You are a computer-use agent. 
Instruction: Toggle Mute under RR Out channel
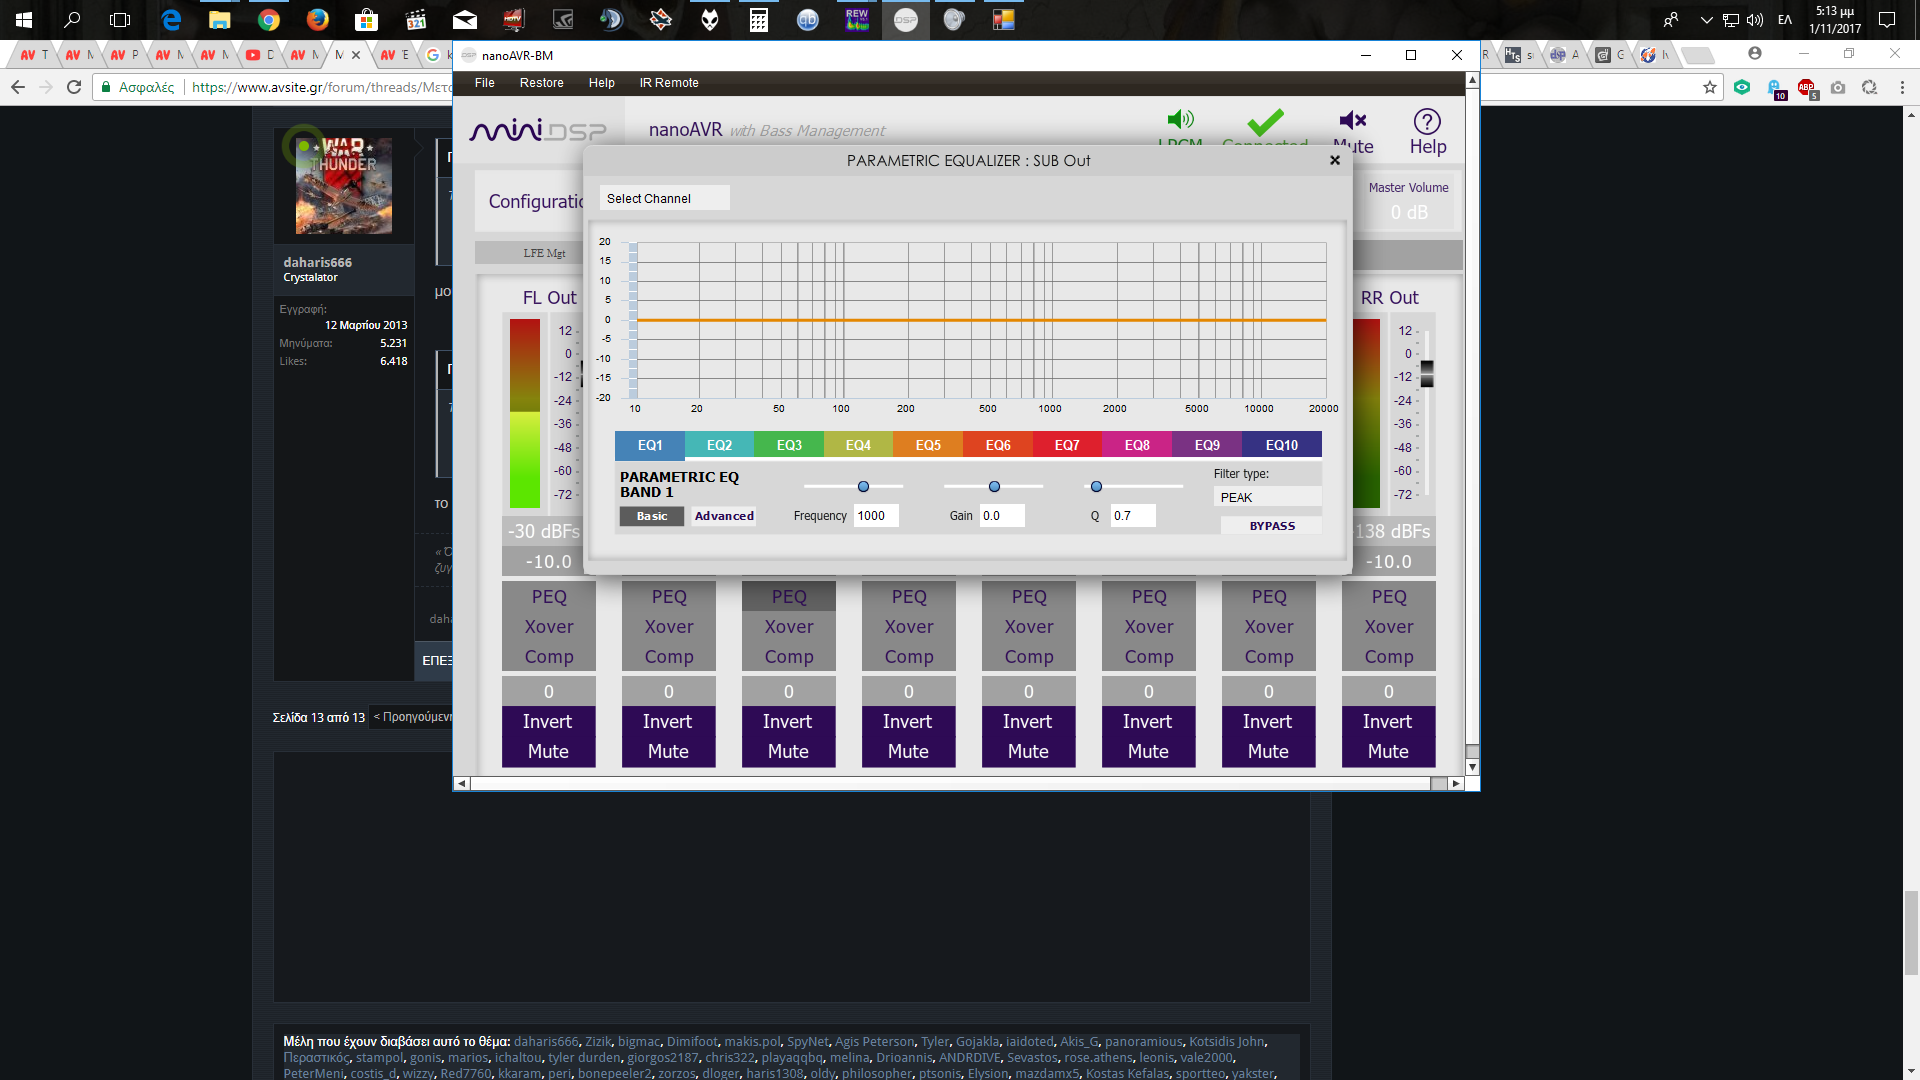coord(1388,752)
